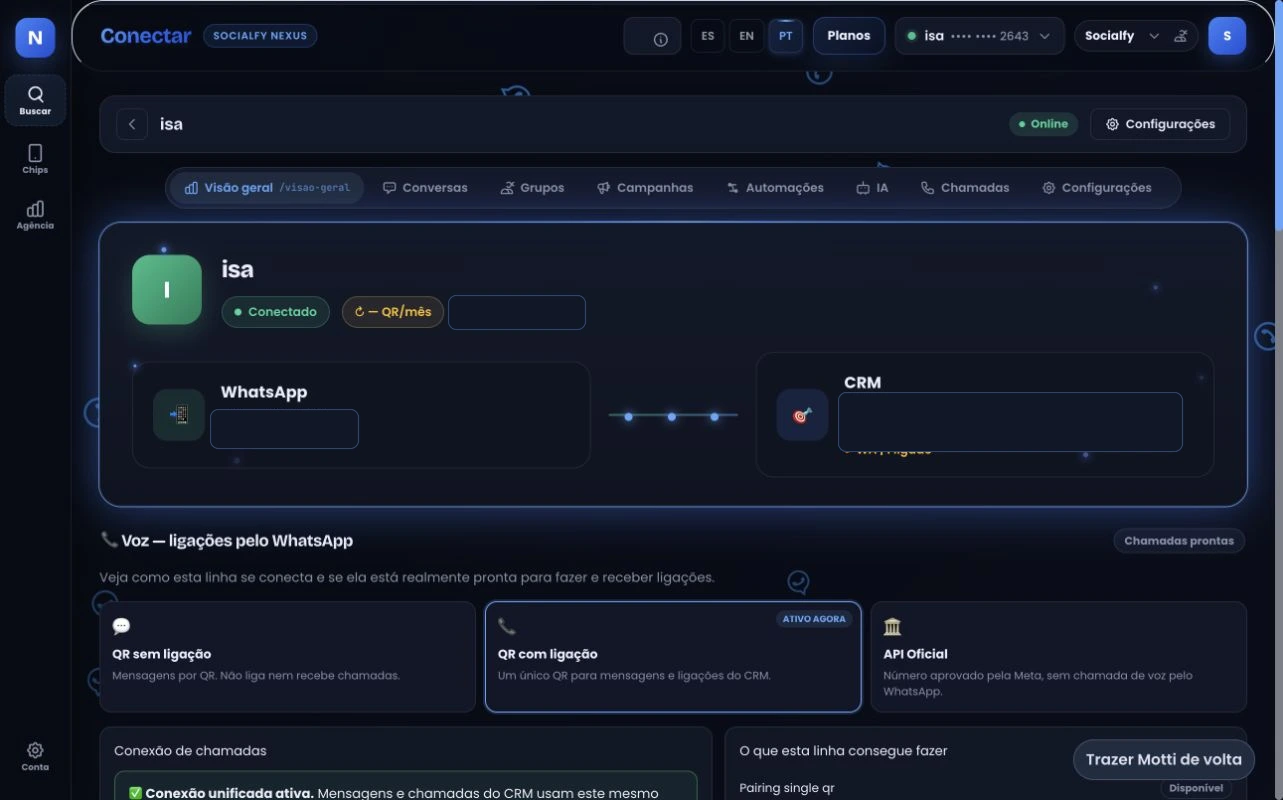The height and width of the screenshot is (800, 1283).
Task: Expand the isa 2643 line selector
Action: click(979, 36)
